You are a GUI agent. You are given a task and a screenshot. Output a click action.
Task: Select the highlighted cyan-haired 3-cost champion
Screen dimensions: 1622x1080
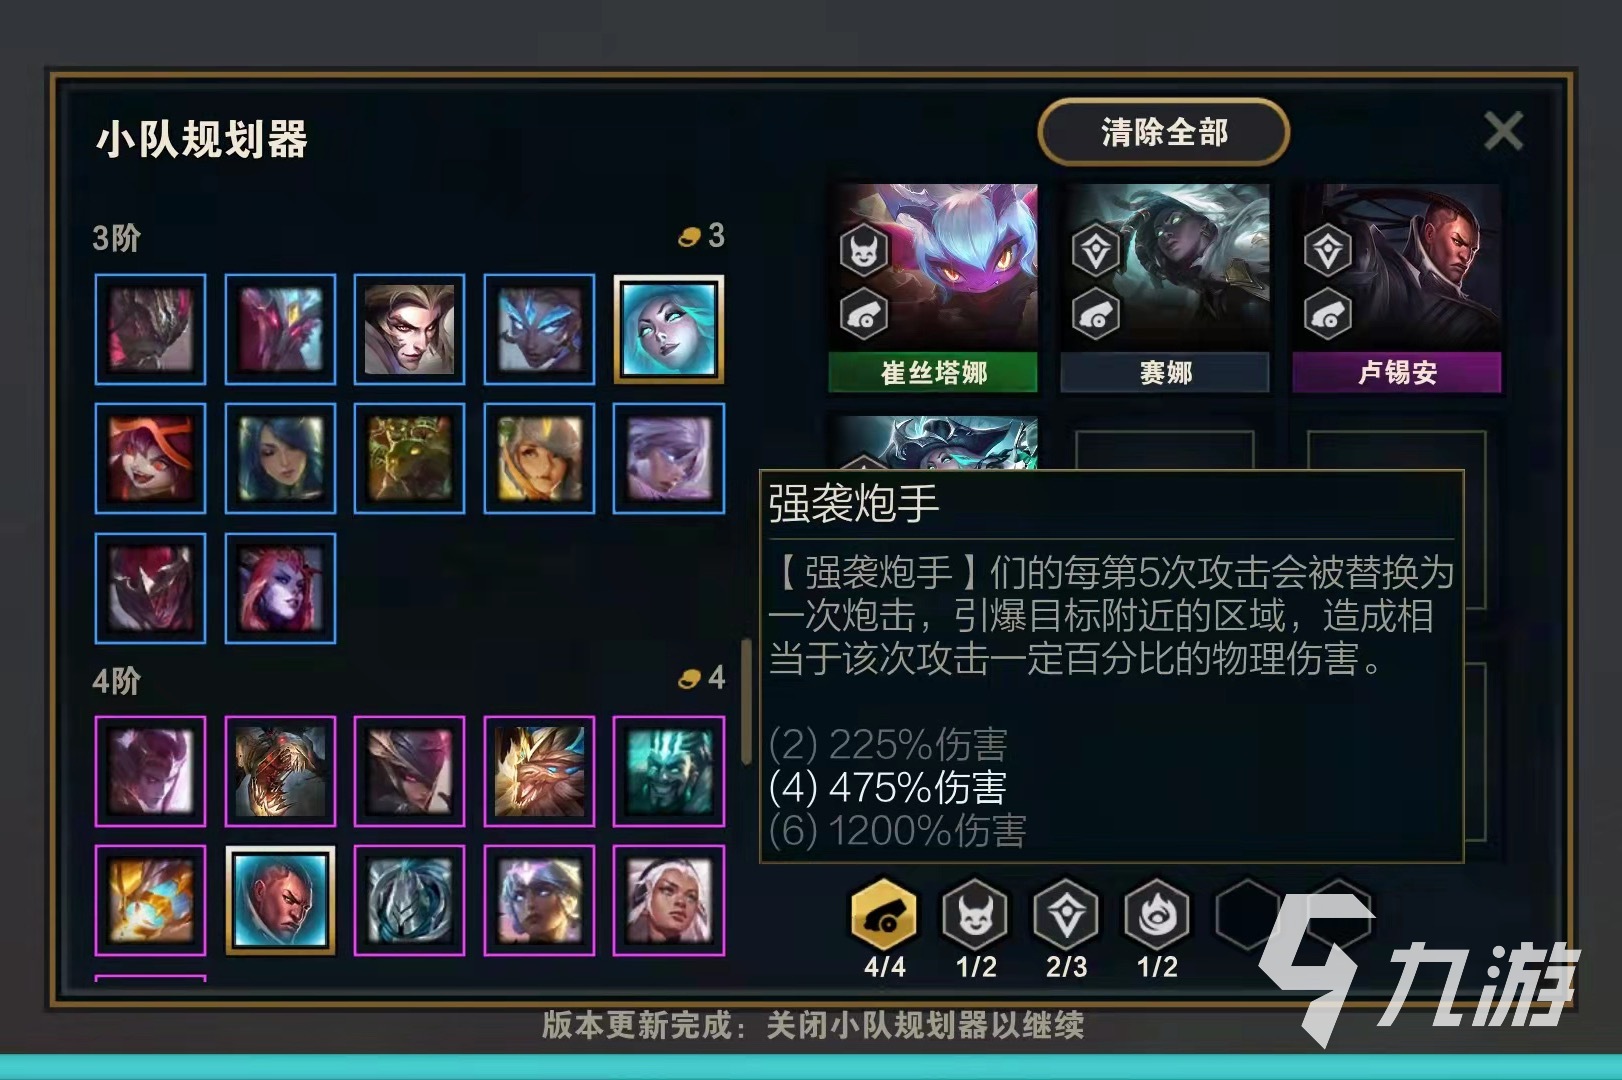(x=668, y=329)
